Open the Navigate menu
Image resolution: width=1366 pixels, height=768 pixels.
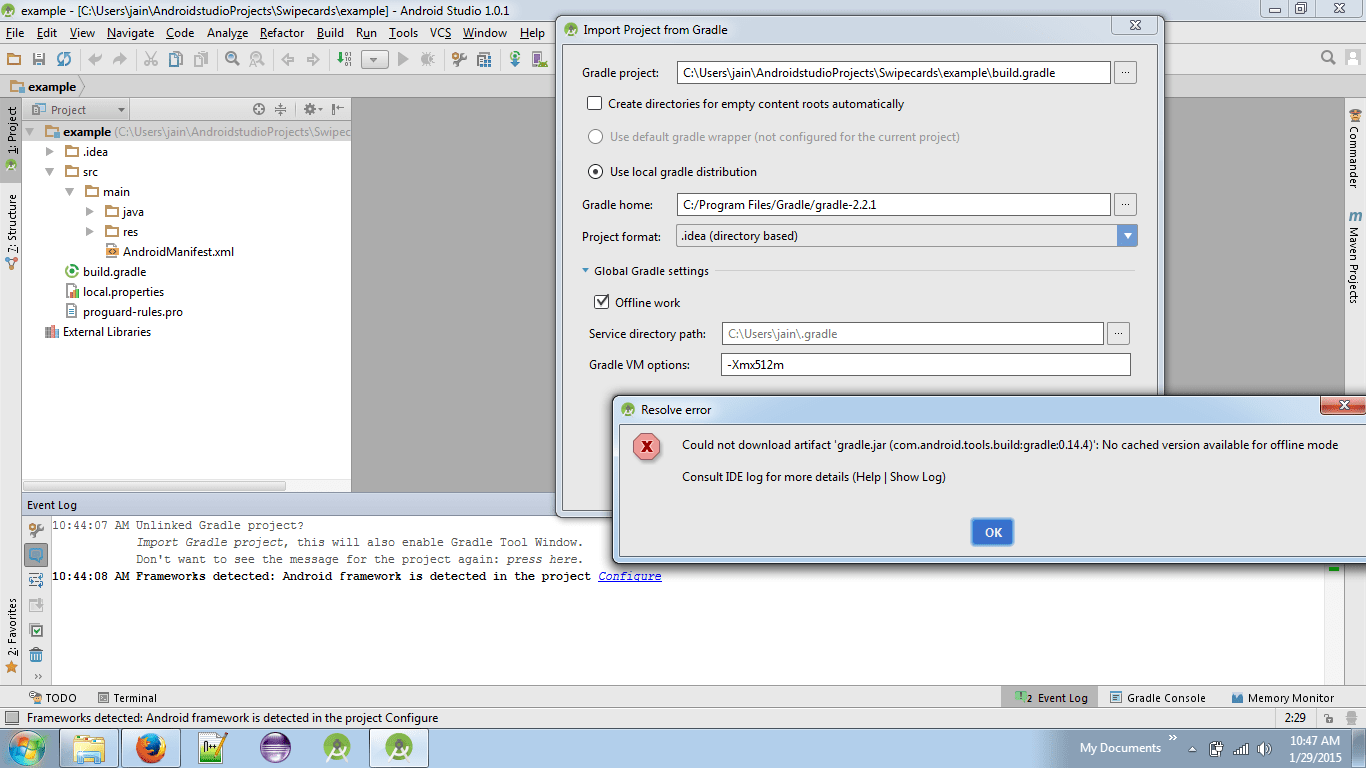click(130, 33)
